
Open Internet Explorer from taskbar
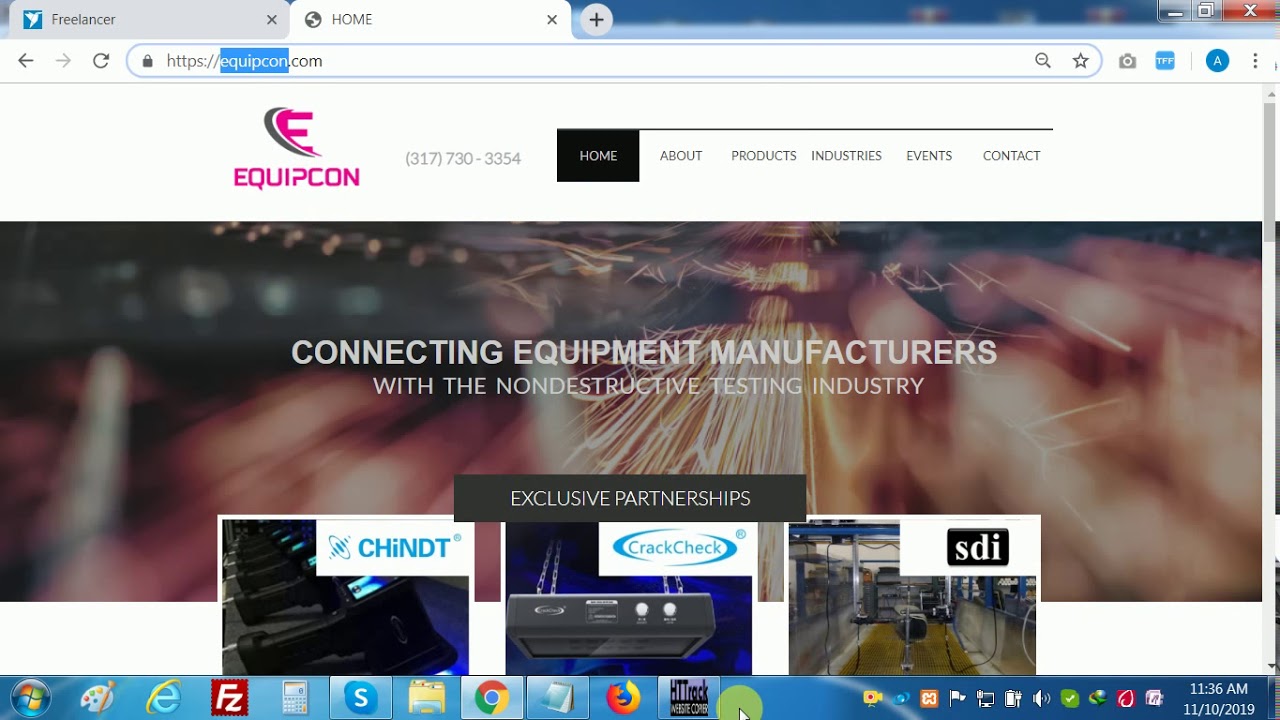(163, 698)
